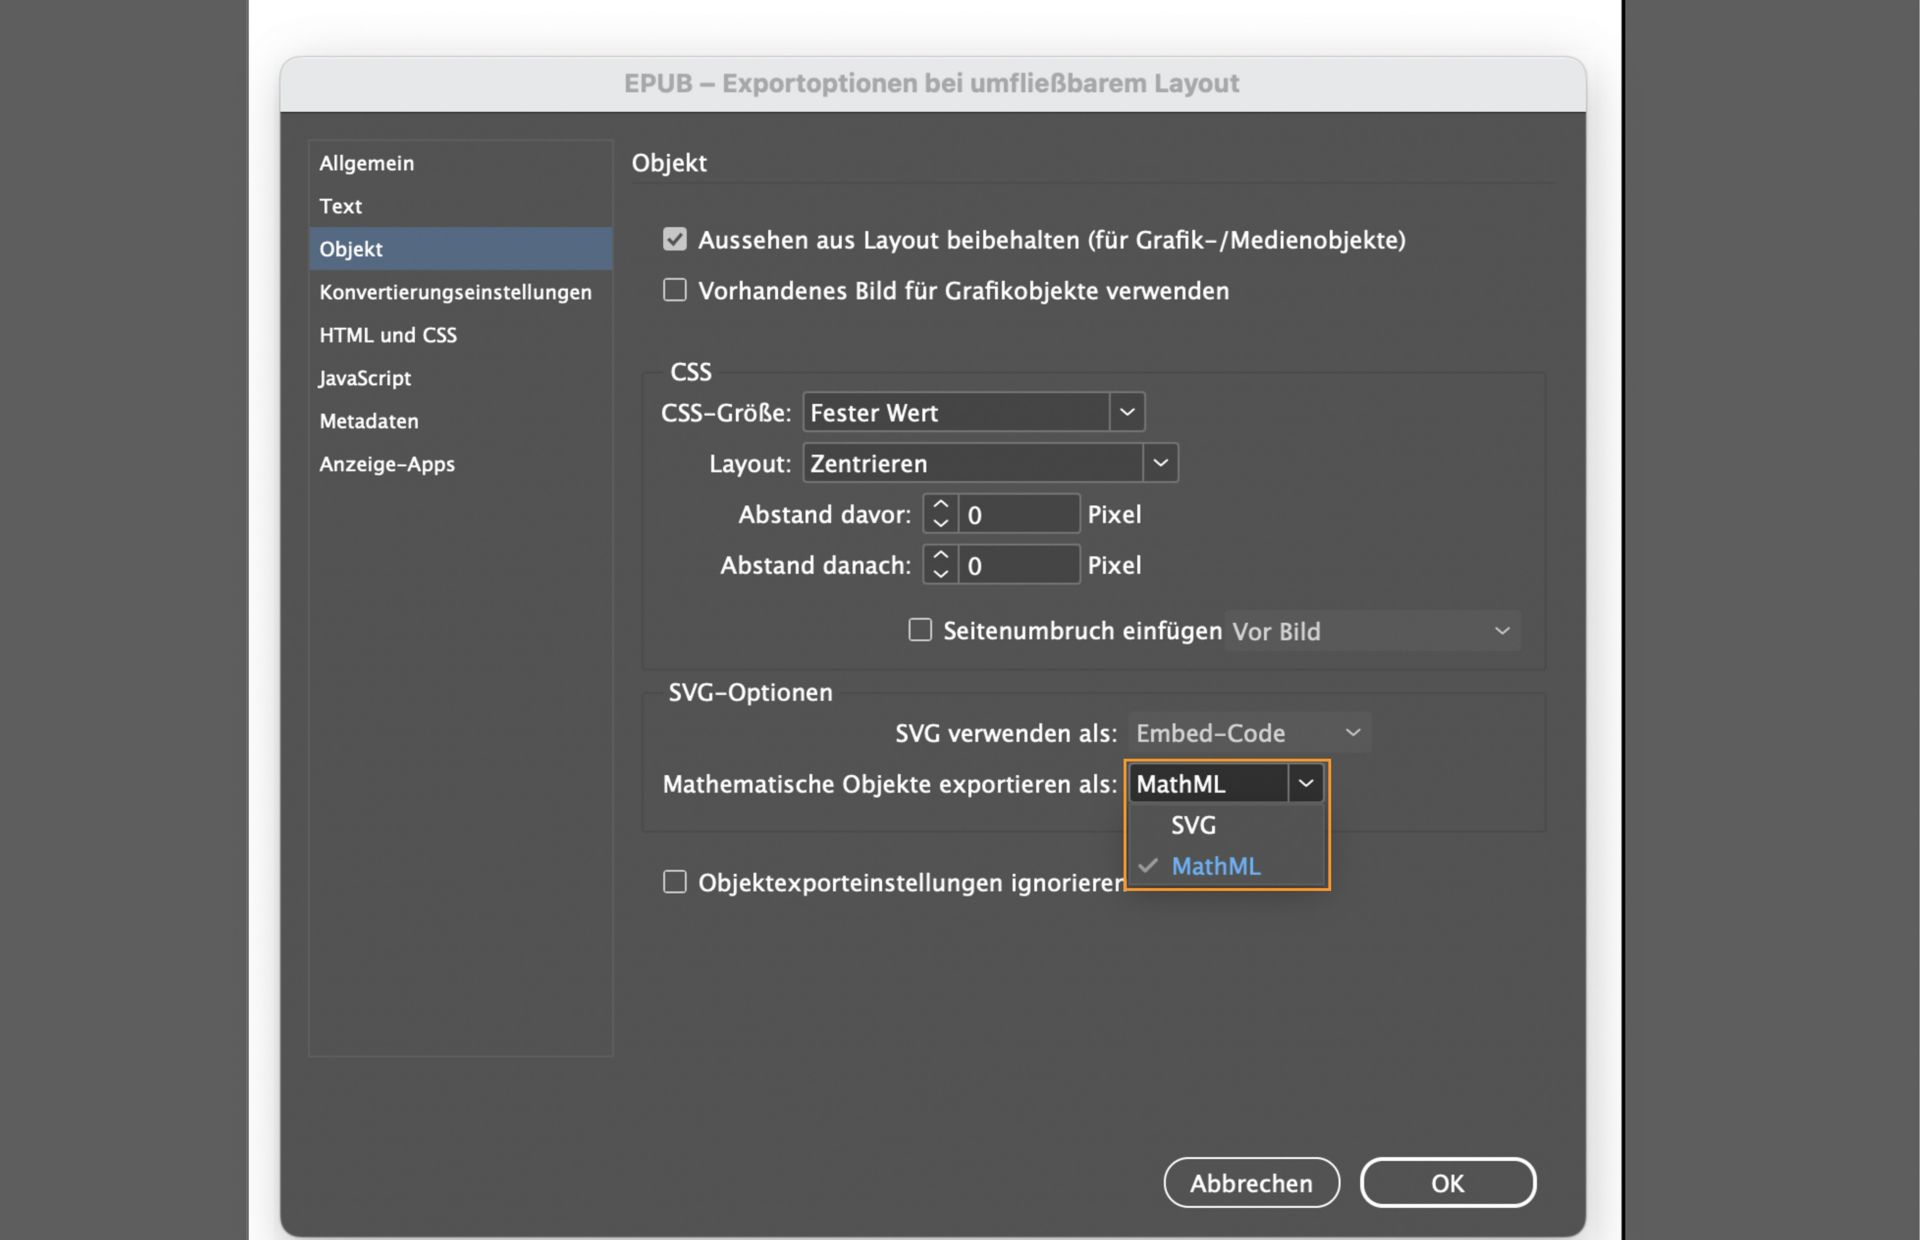Select SVG from the open dropdown list

[x=1193, y=825]
